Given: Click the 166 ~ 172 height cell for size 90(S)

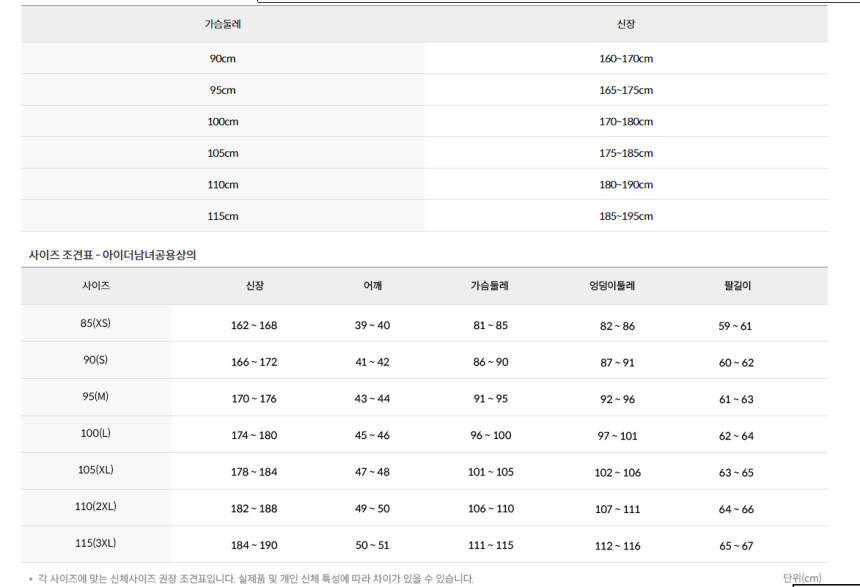Looking at the screenshot, I should [254, 362].
